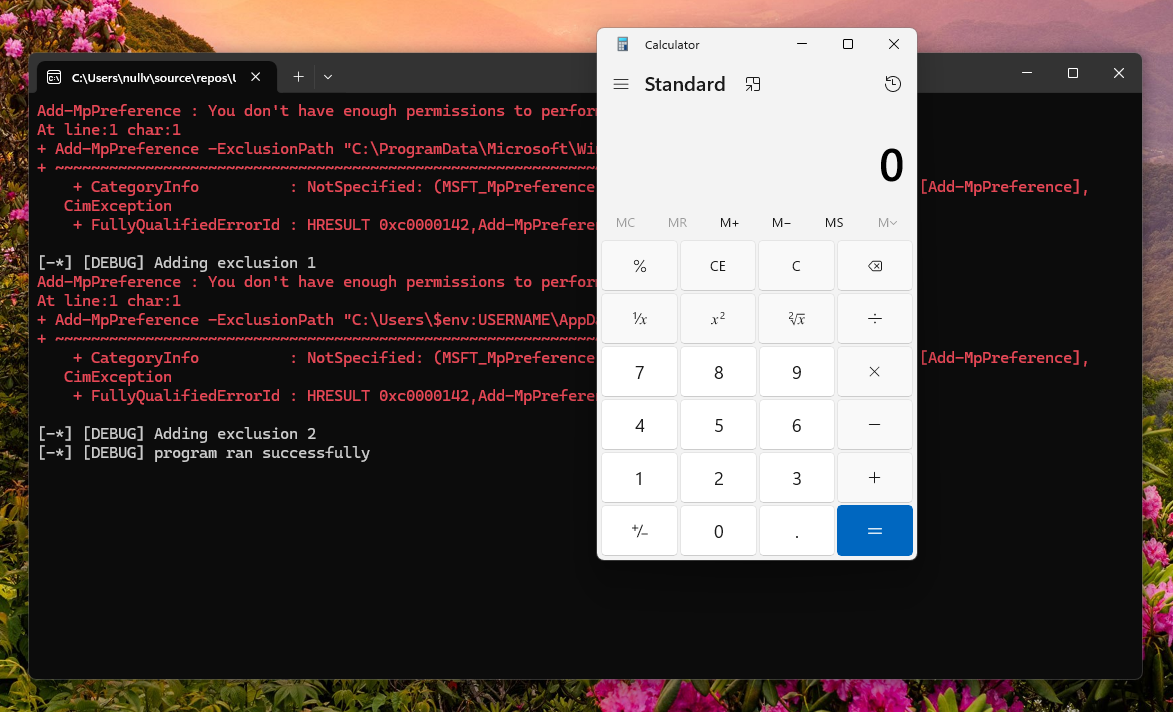Click text '[DEBUG] Adding exclusion 1'
Viewport: 1173px width, 712px height.
pyautogui.click(x=199, y=263)
